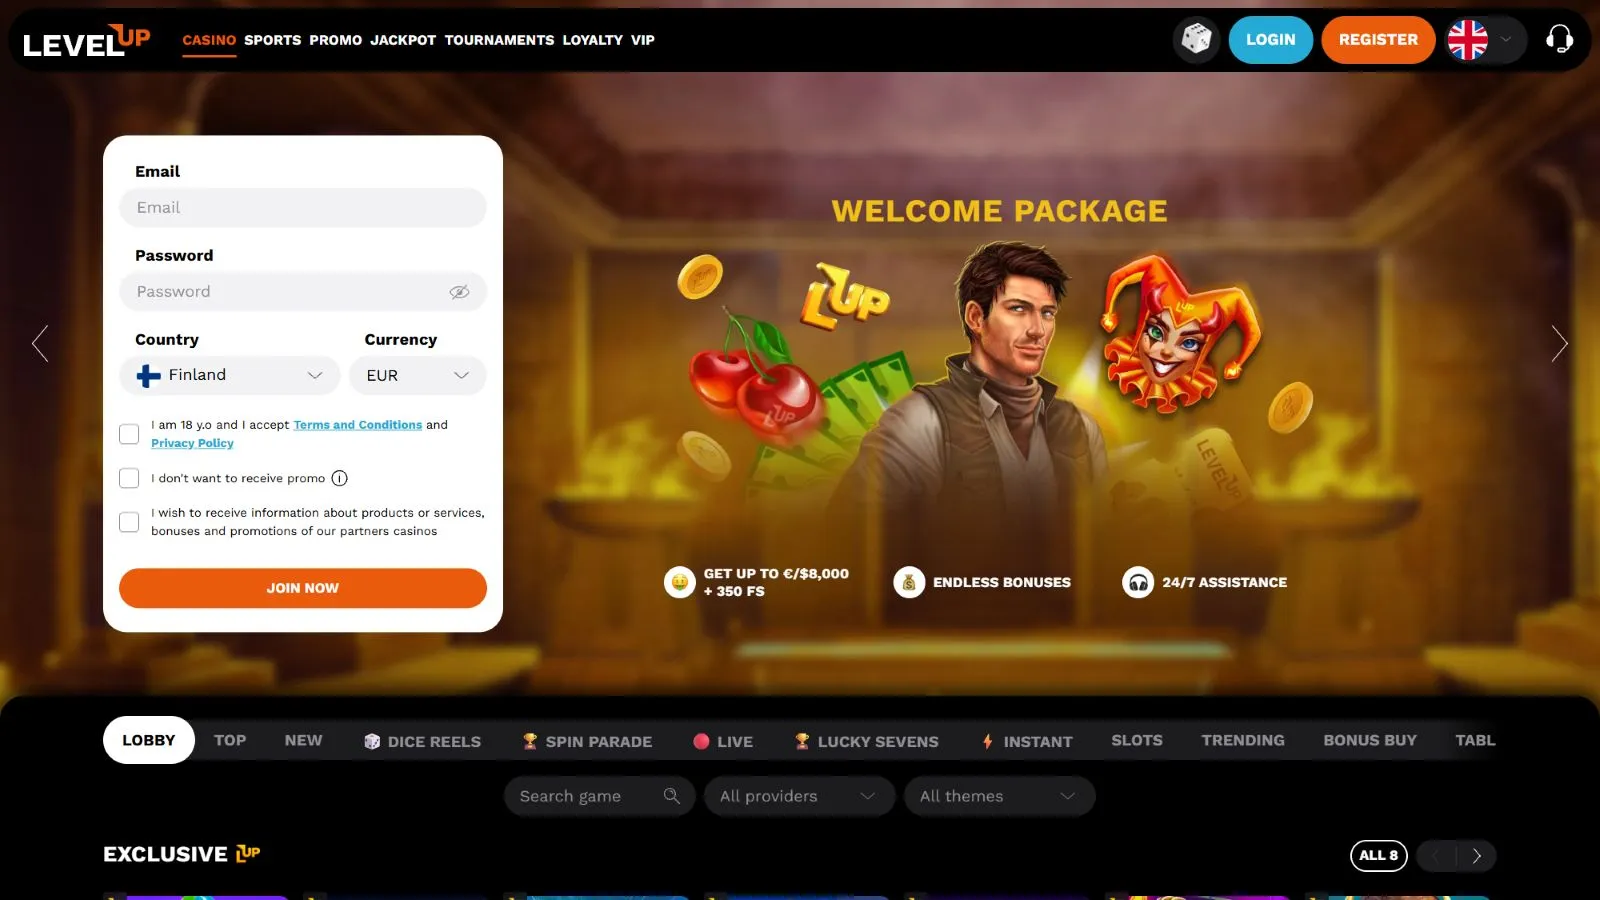Open the Country dropdown showing Finland
This screenshot has width=1600, height=900.
(230, 375)
